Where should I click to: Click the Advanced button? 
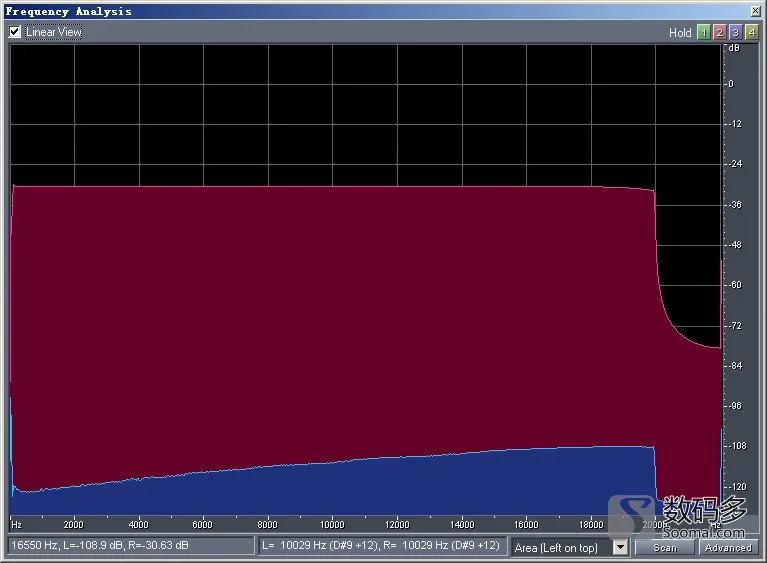[728, 548]
